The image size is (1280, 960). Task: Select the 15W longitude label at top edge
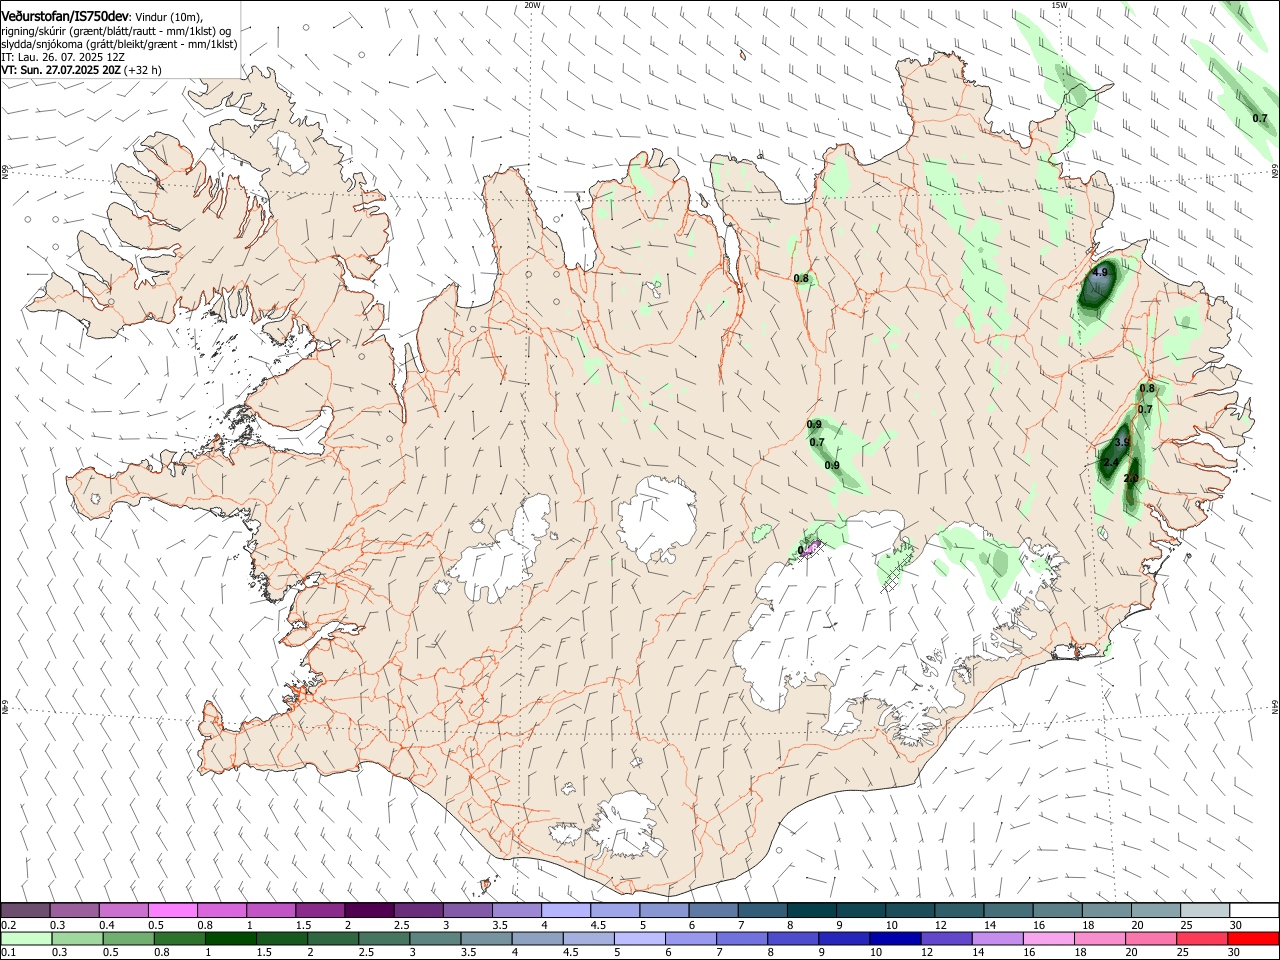click(1059, 5)
